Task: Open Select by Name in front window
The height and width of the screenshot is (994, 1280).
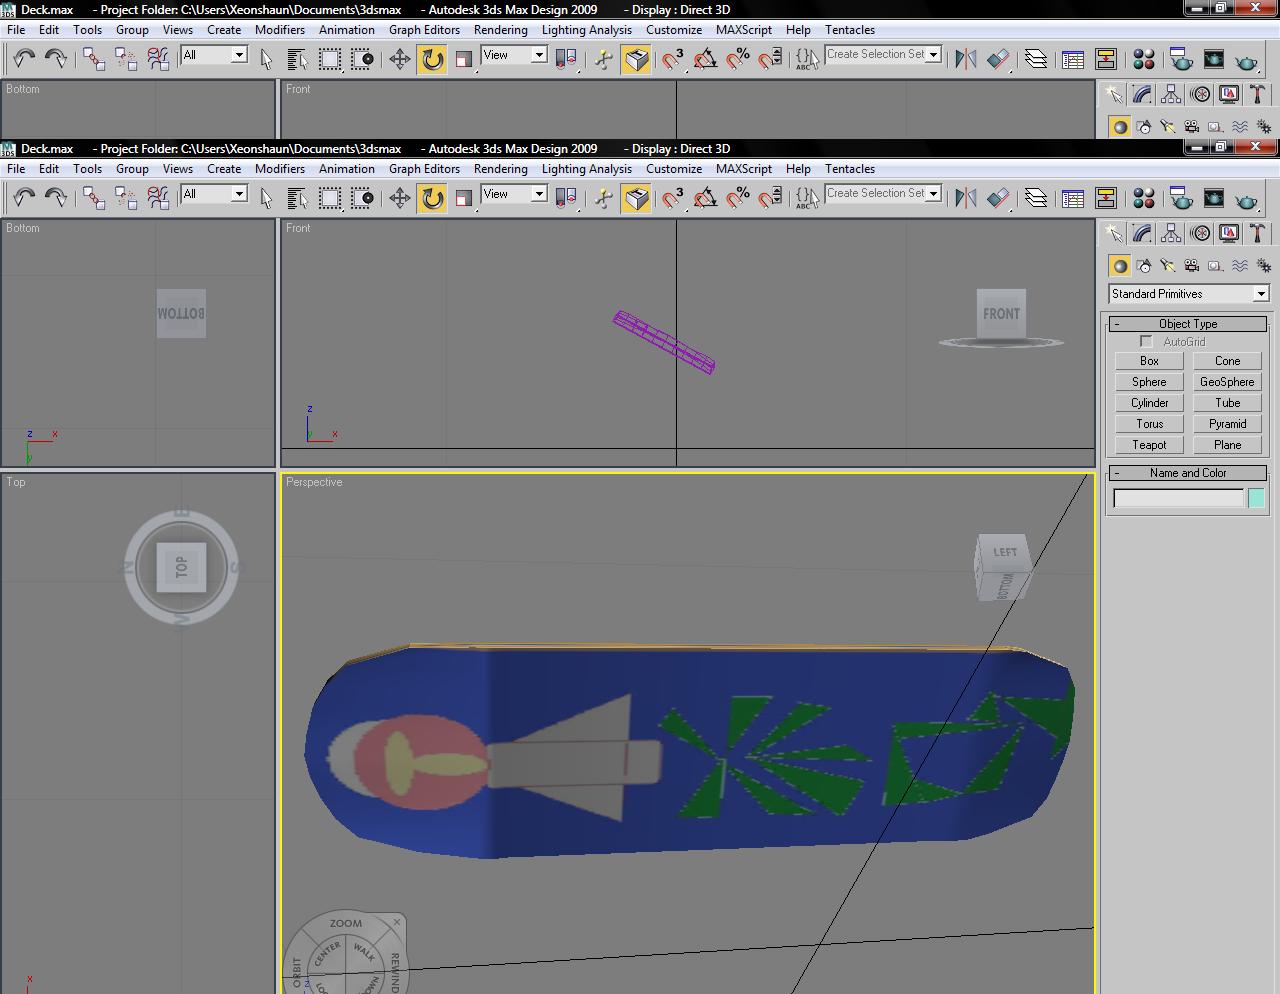Action: 296,198
